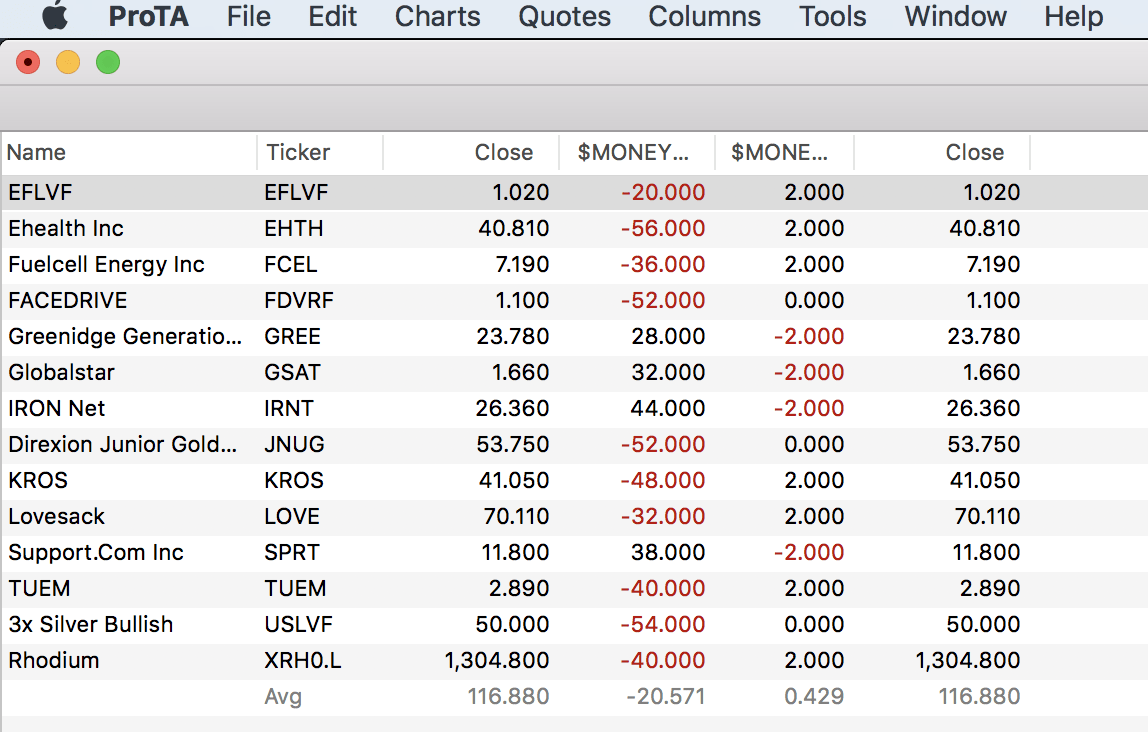
Task: Click the $MONEY... column header
Action: [634, 153]
